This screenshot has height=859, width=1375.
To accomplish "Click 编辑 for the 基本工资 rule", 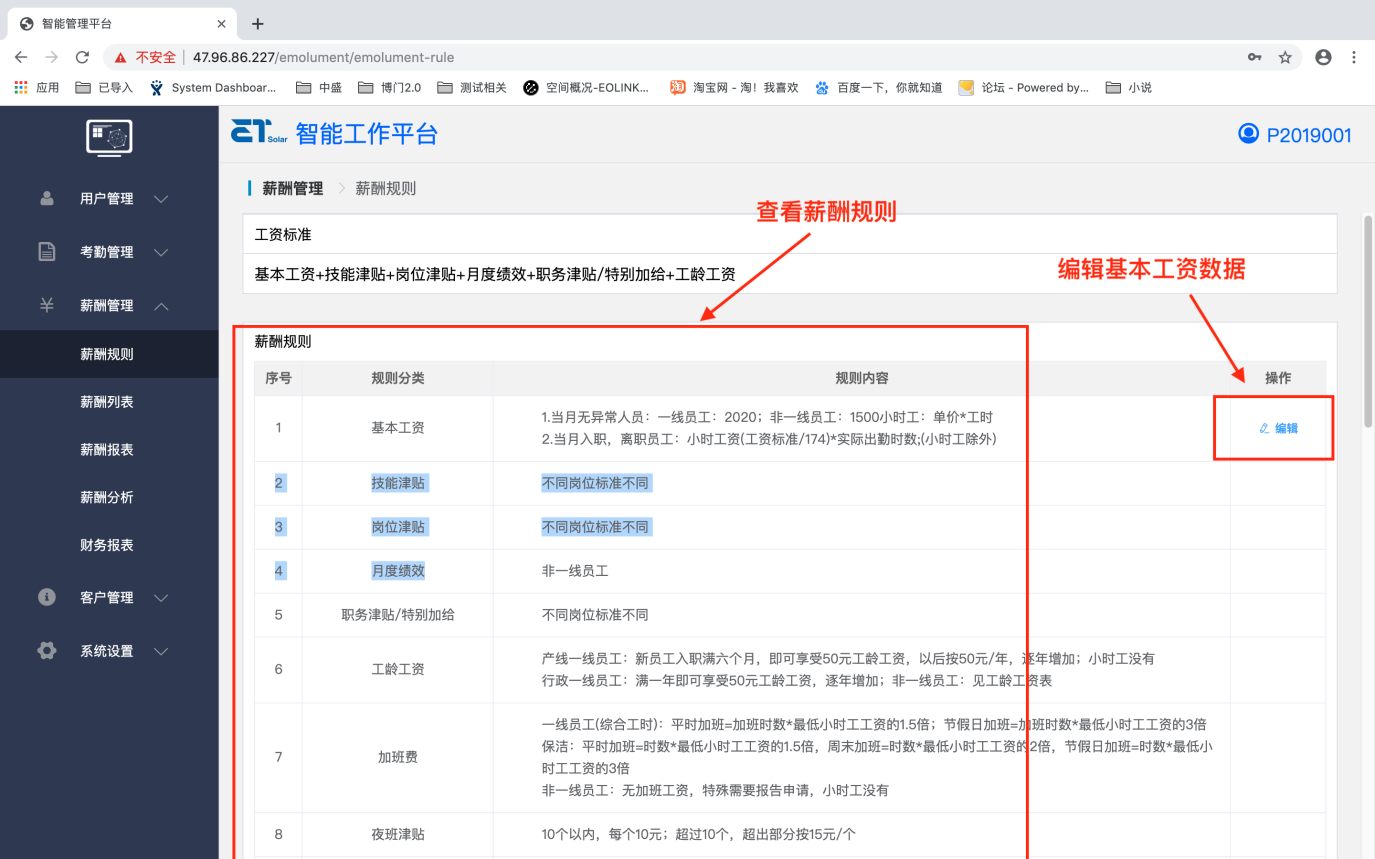I will pos(1278,428).
